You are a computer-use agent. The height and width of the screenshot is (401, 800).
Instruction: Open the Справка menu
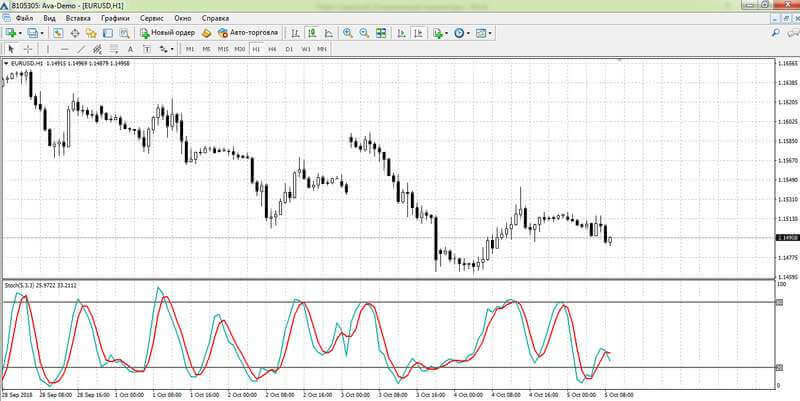tap(215, 18)
